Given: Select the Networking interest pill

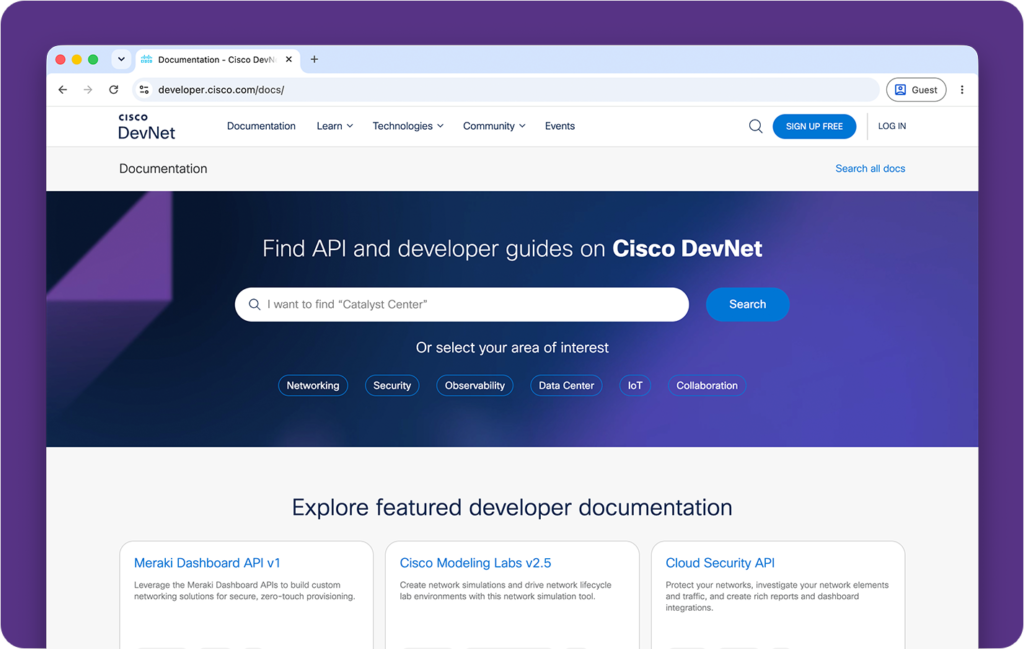Looking at the screenshot, I should (313, 385).
